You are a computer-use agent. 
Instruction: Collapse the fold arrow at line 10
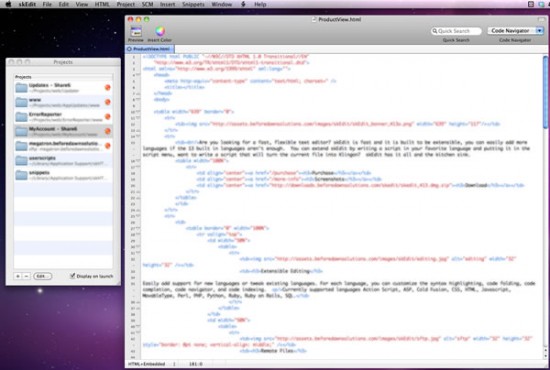pyautogui.click(x=138, y=112)
